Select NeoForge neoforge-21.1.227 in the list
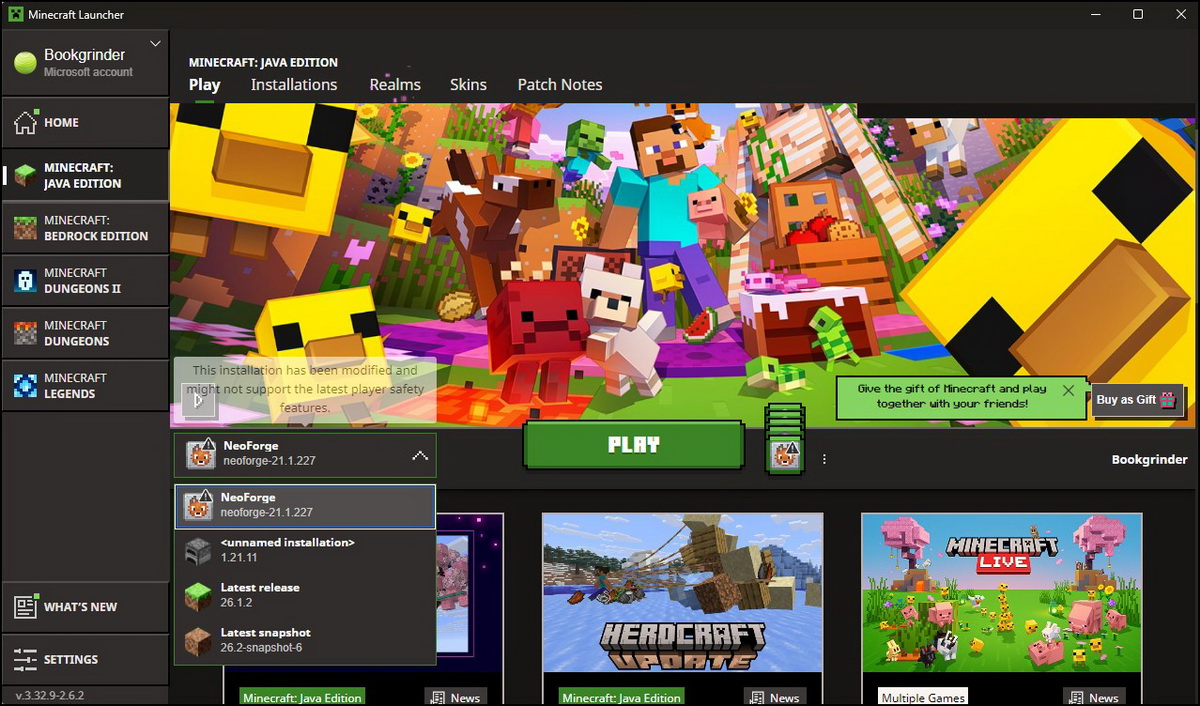This screenshot has height=706, width=1200. [x=305, y=506]
